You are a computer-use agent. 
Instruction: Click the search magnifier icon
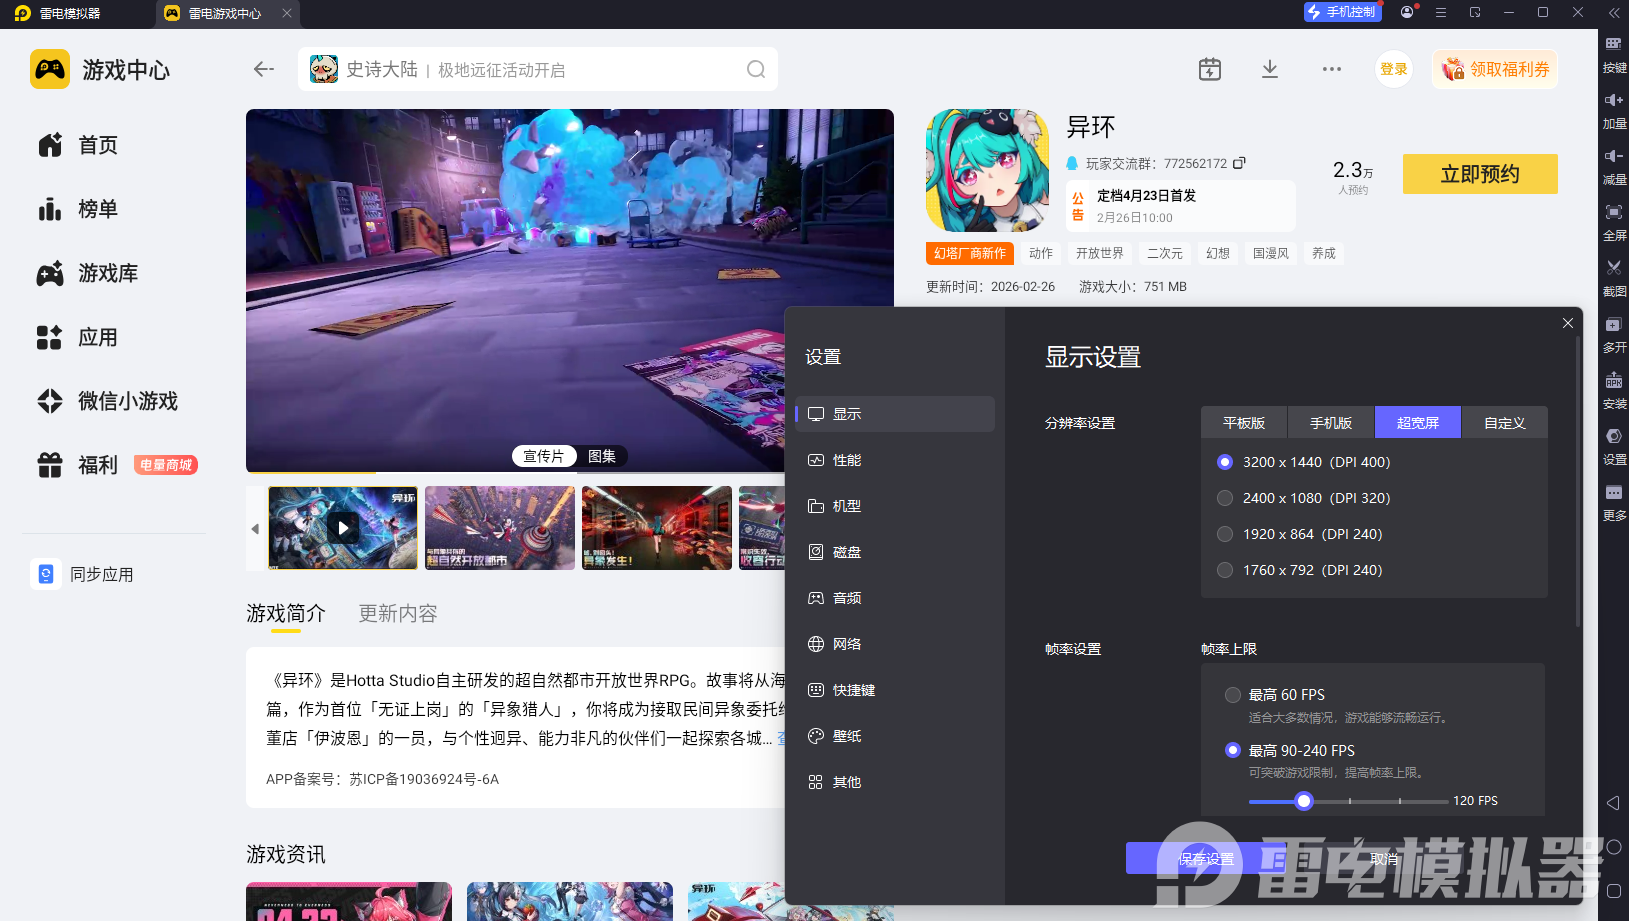[755, 69]
